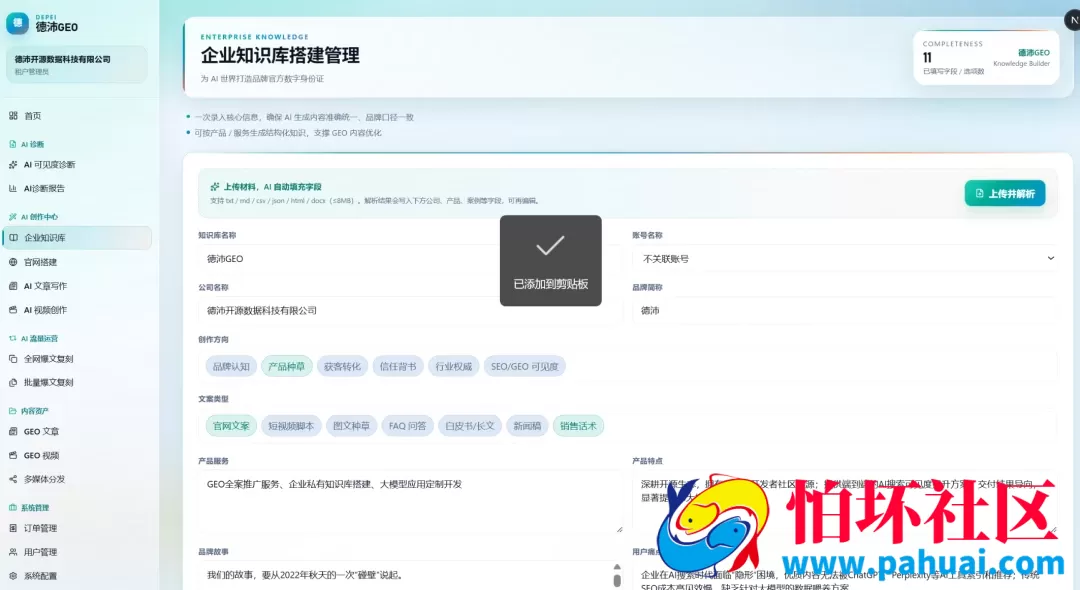Viewport: 1080px width, 590px height.
Task: Toggle the 白皮书/长文 copy type tag
Action: pyautogui.click(x=470, y=425)
